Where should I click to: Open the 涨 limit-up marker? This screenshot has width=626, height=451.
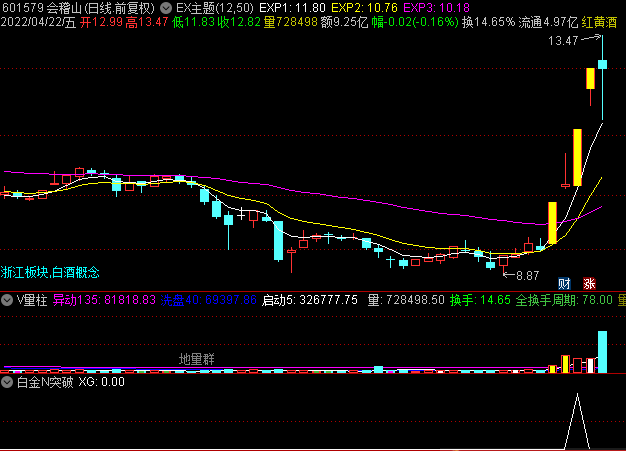click(589, 284)
